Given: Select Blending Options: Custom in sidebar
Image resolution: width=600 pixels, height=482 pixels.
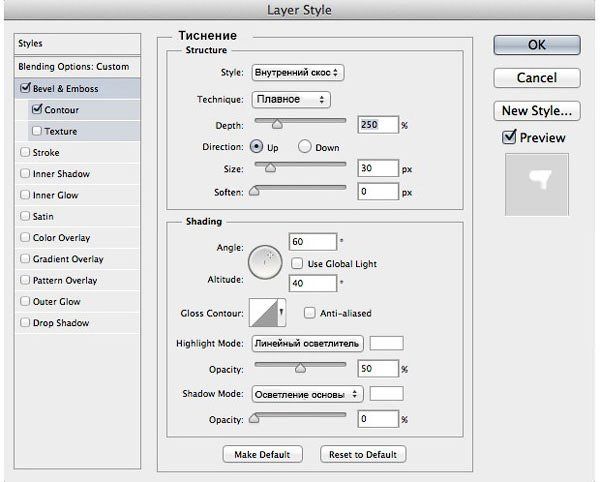Looking at the screenshot, I should [x=73, y=66].
